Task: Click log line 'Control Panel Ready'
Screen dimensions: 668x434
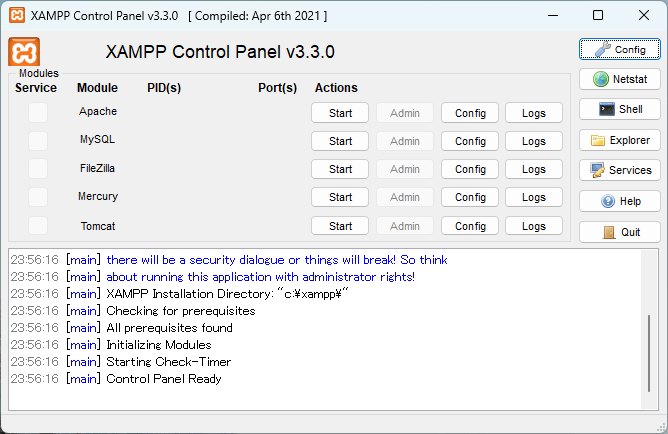Action: click(x=164, y=379)
